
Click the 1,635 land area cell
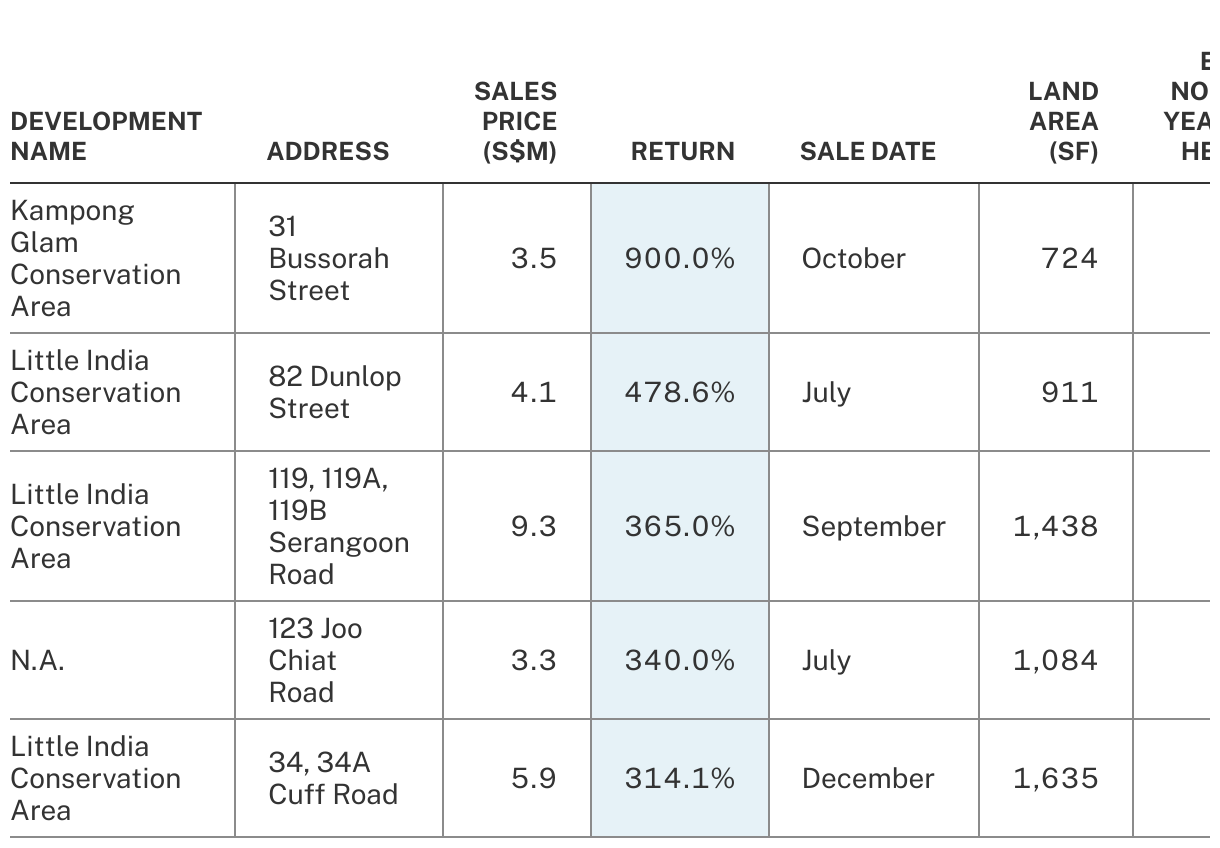1055,778
